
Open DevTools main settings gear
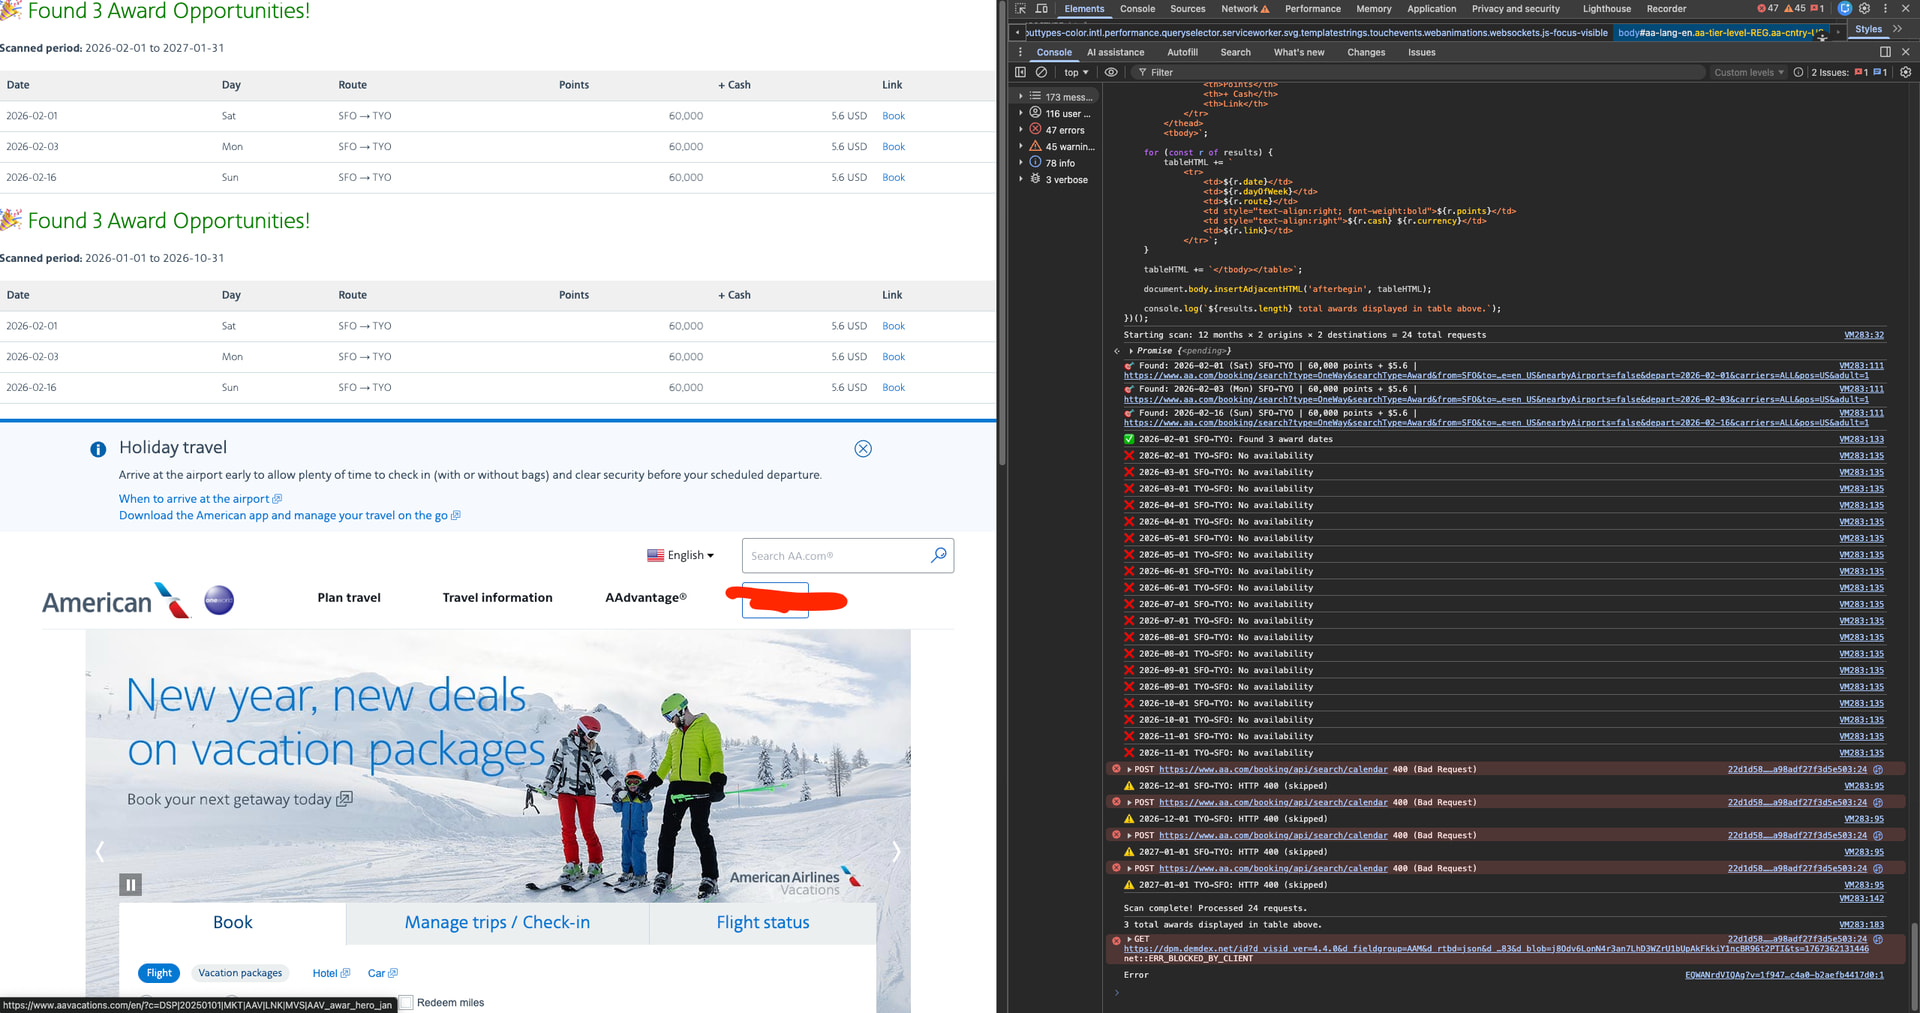coord(1865,9)
